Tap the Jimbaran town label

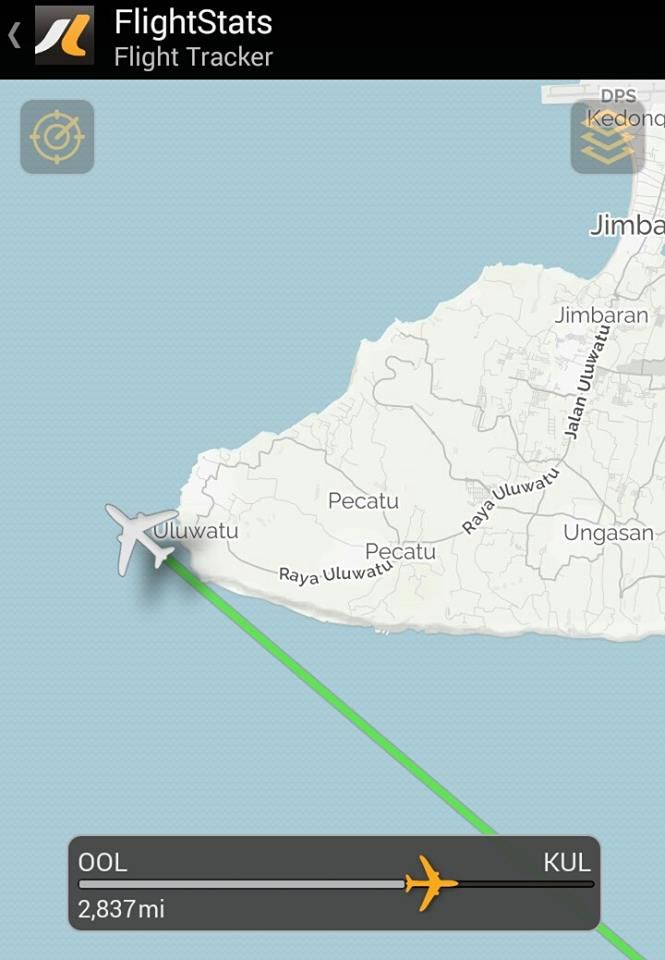601,315
